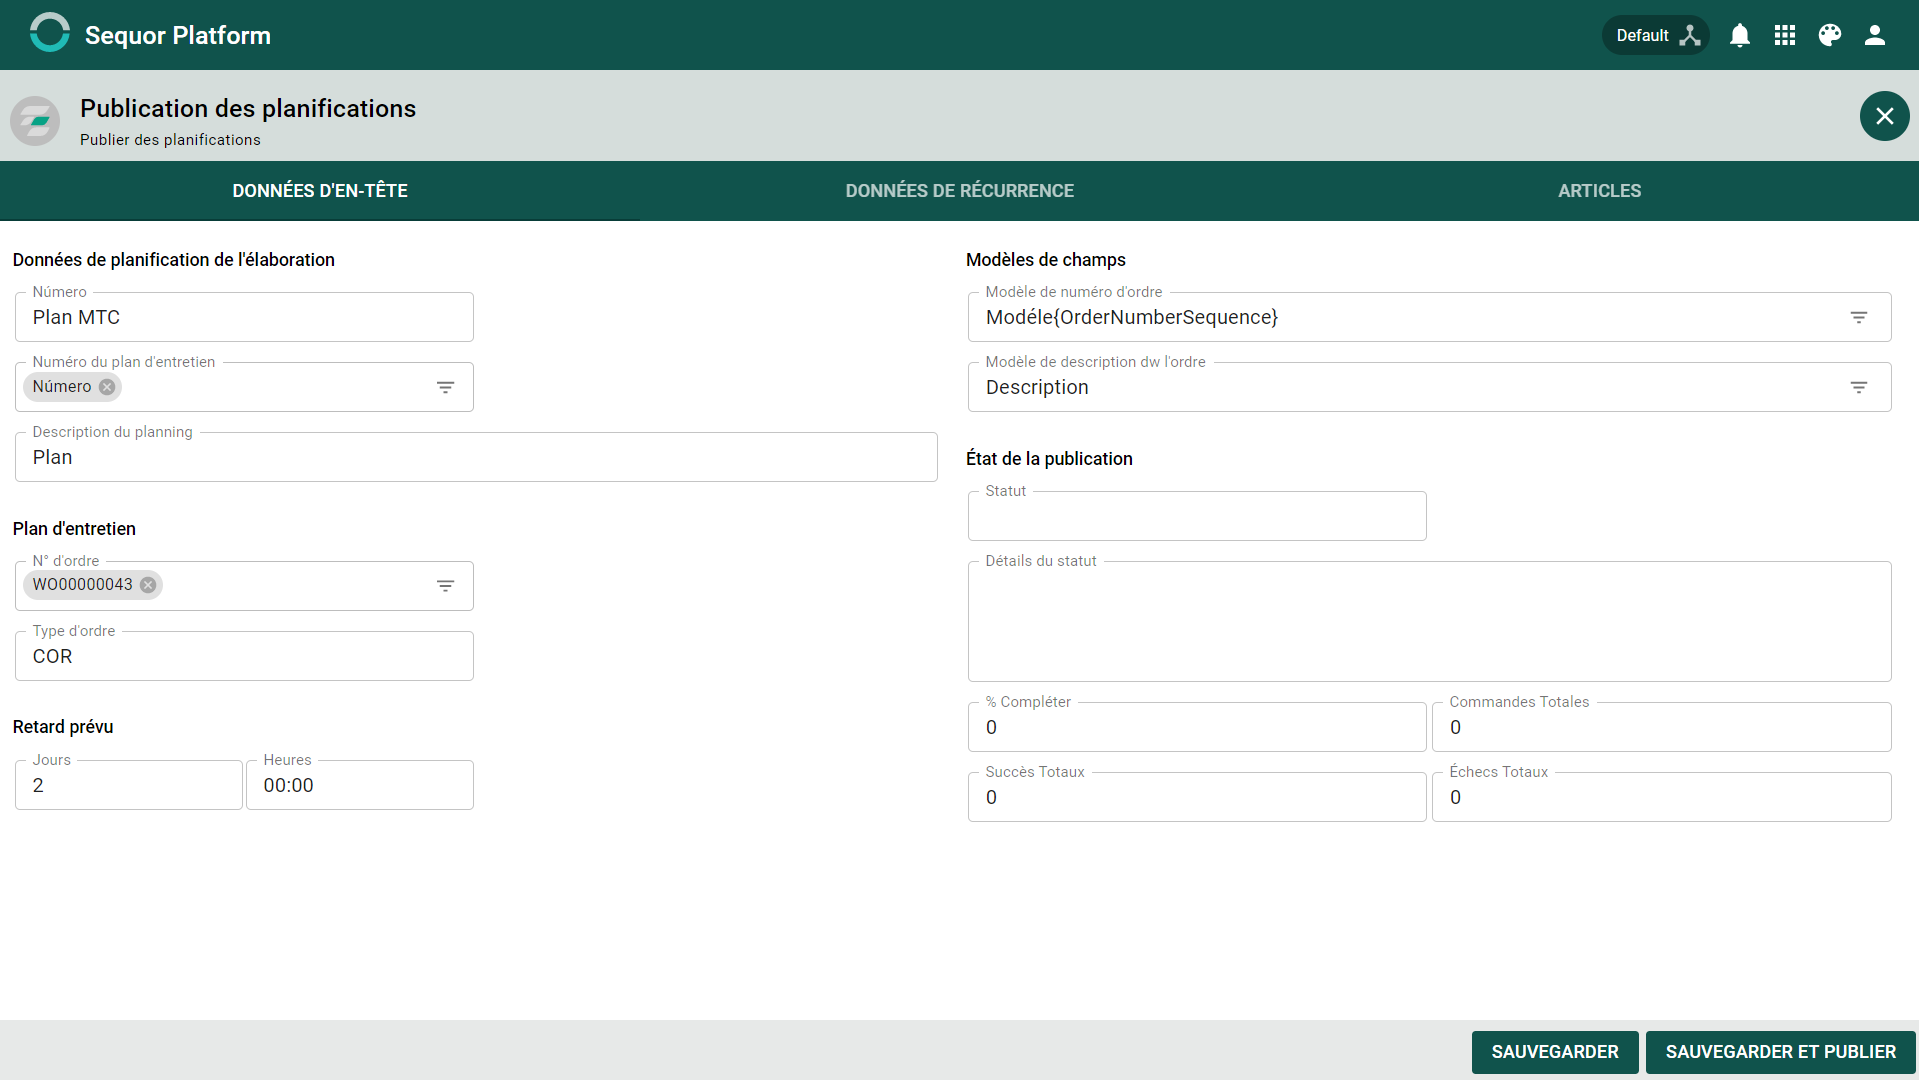Click the Retard prévu heading
The width and height of the screenshot is (1919, 1080).
point(63,727)
